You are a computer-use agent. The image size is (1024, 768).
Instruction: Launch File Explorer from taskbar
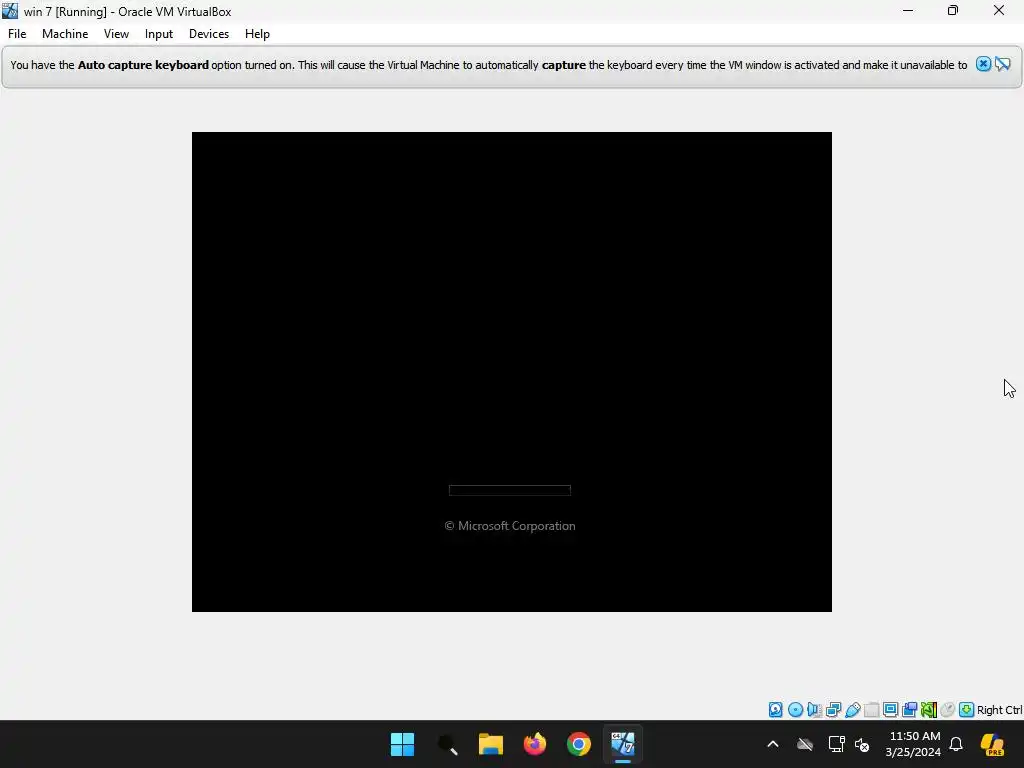point(490,744)
